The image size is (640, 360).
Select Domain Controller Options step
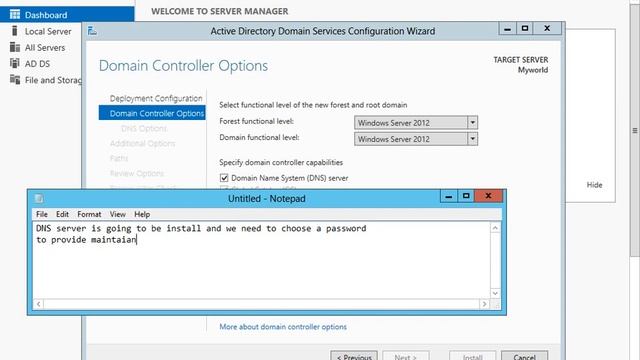(x=152, y=113)
